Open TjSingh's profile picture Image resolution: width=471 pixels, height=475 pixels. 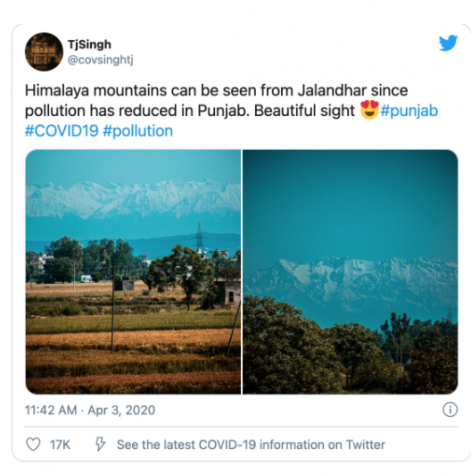[x=44, y=52]
